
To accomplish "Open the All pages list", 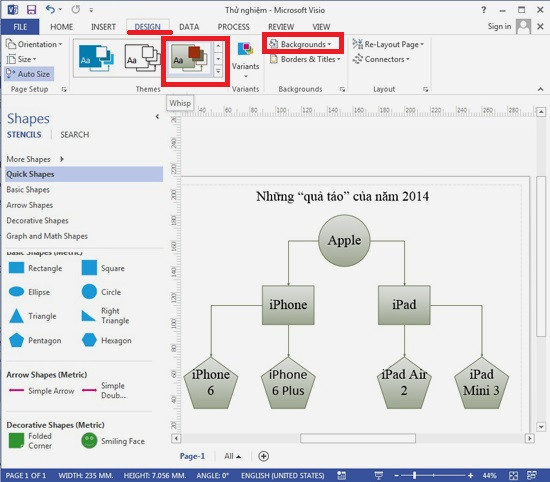I will 232,456.
